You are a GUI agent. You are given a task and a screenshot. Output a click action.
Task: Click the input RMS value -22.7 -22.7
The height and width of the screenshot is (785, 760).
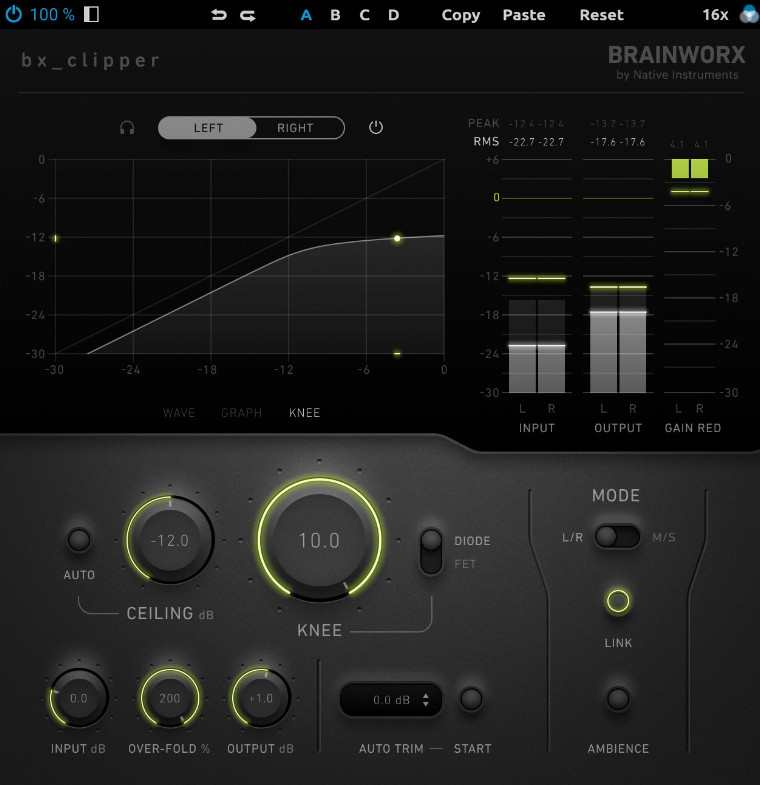(536, 142)
